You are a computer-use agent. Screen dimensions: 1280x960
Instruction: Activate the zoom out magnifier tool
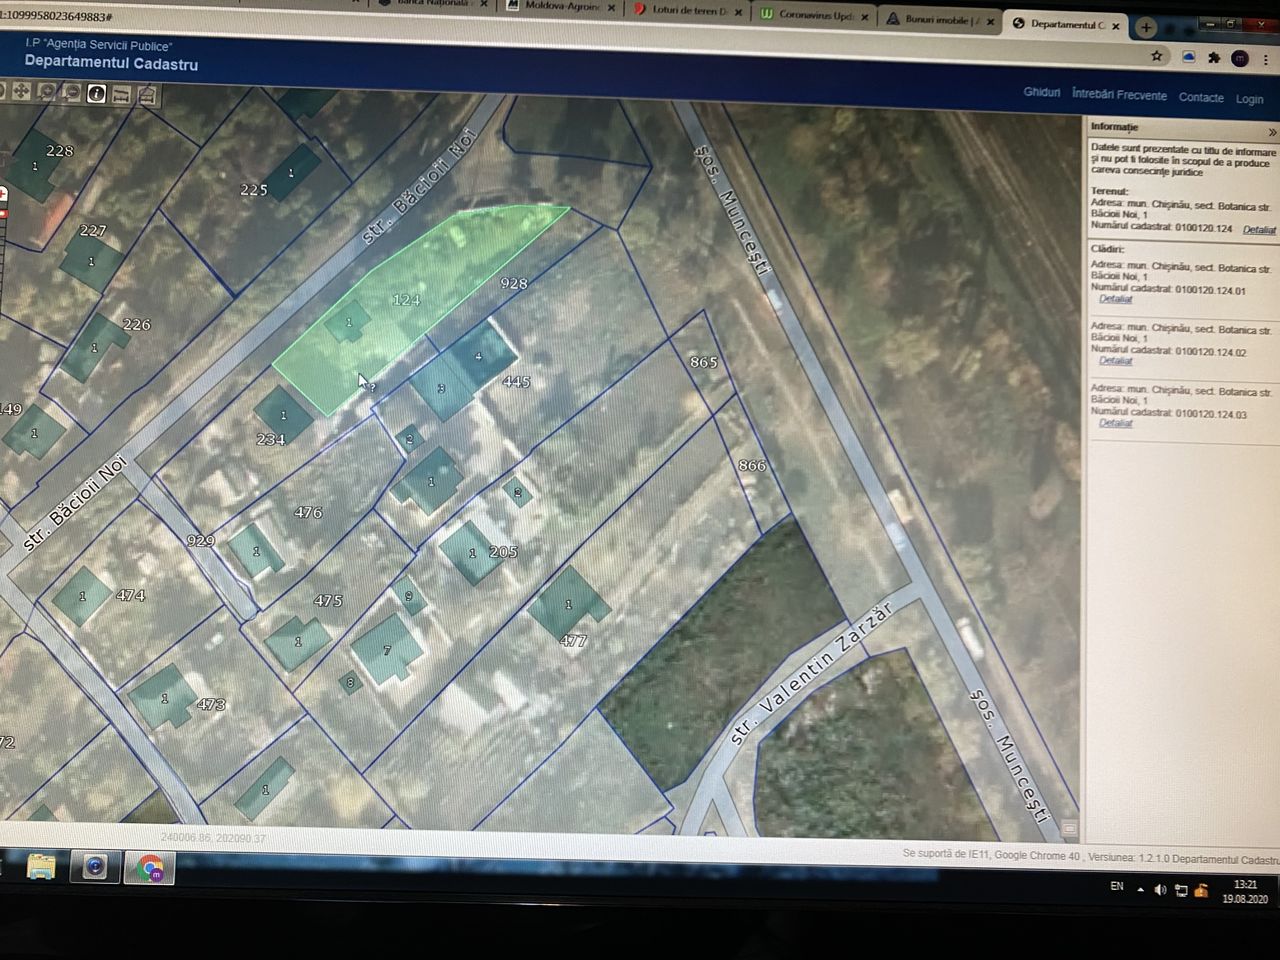tap(72, 93)
